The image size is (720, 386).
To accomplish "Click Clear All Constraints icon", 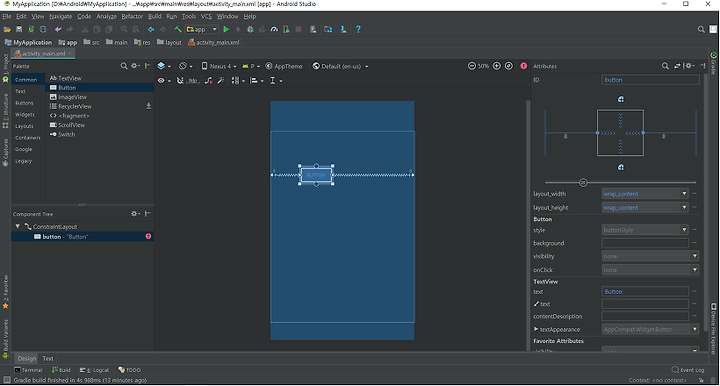I will (209, 81).
